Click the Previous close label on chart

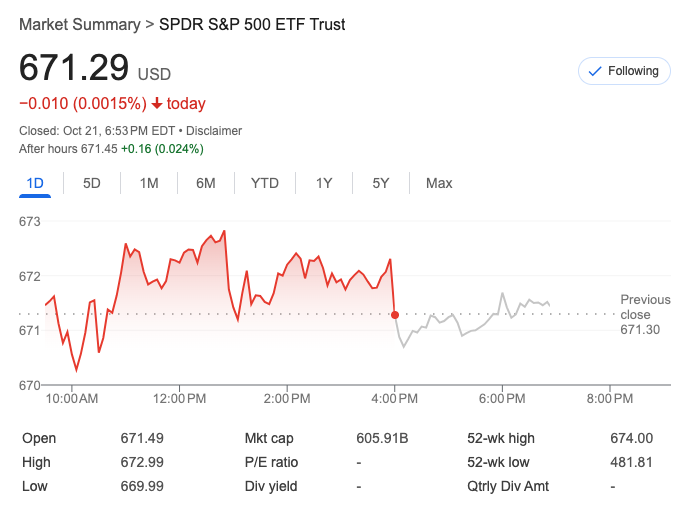645,307
